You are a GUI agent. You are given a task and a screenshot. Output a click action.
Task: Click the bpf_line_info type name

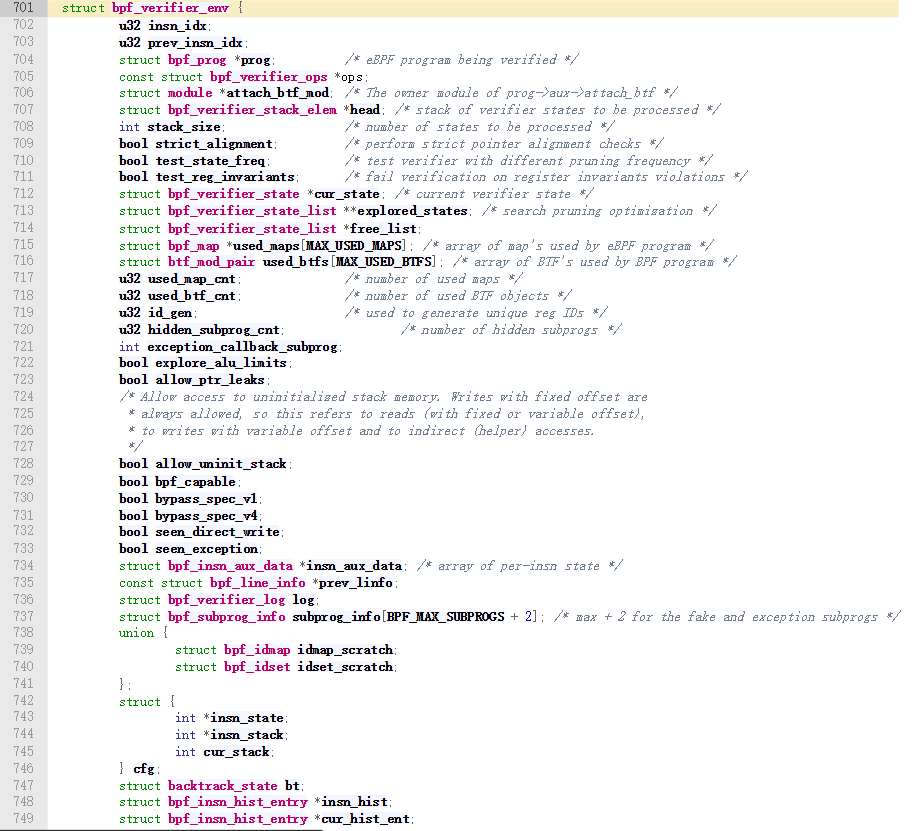258,583
